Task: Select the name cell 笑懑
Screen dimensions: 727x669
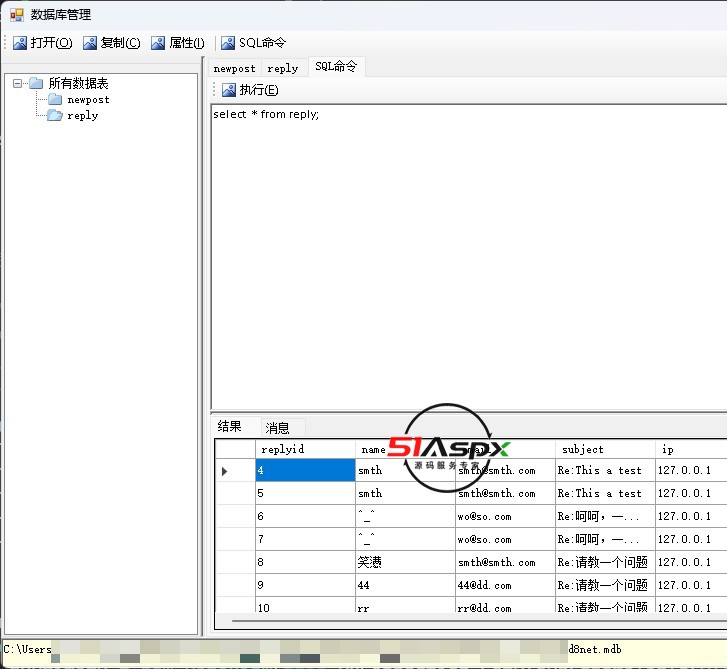Action: 405,562
